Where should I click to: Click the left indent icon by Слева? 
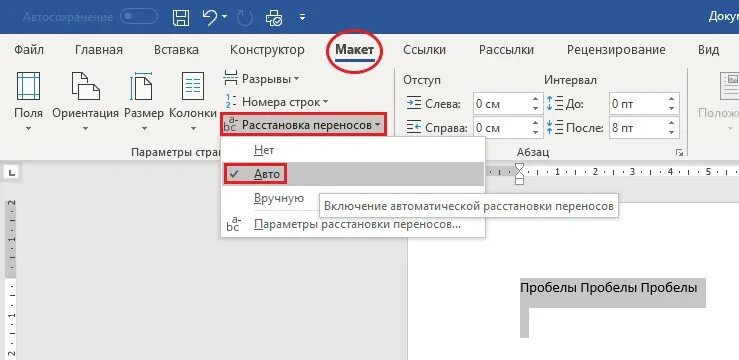pos(413,104)
